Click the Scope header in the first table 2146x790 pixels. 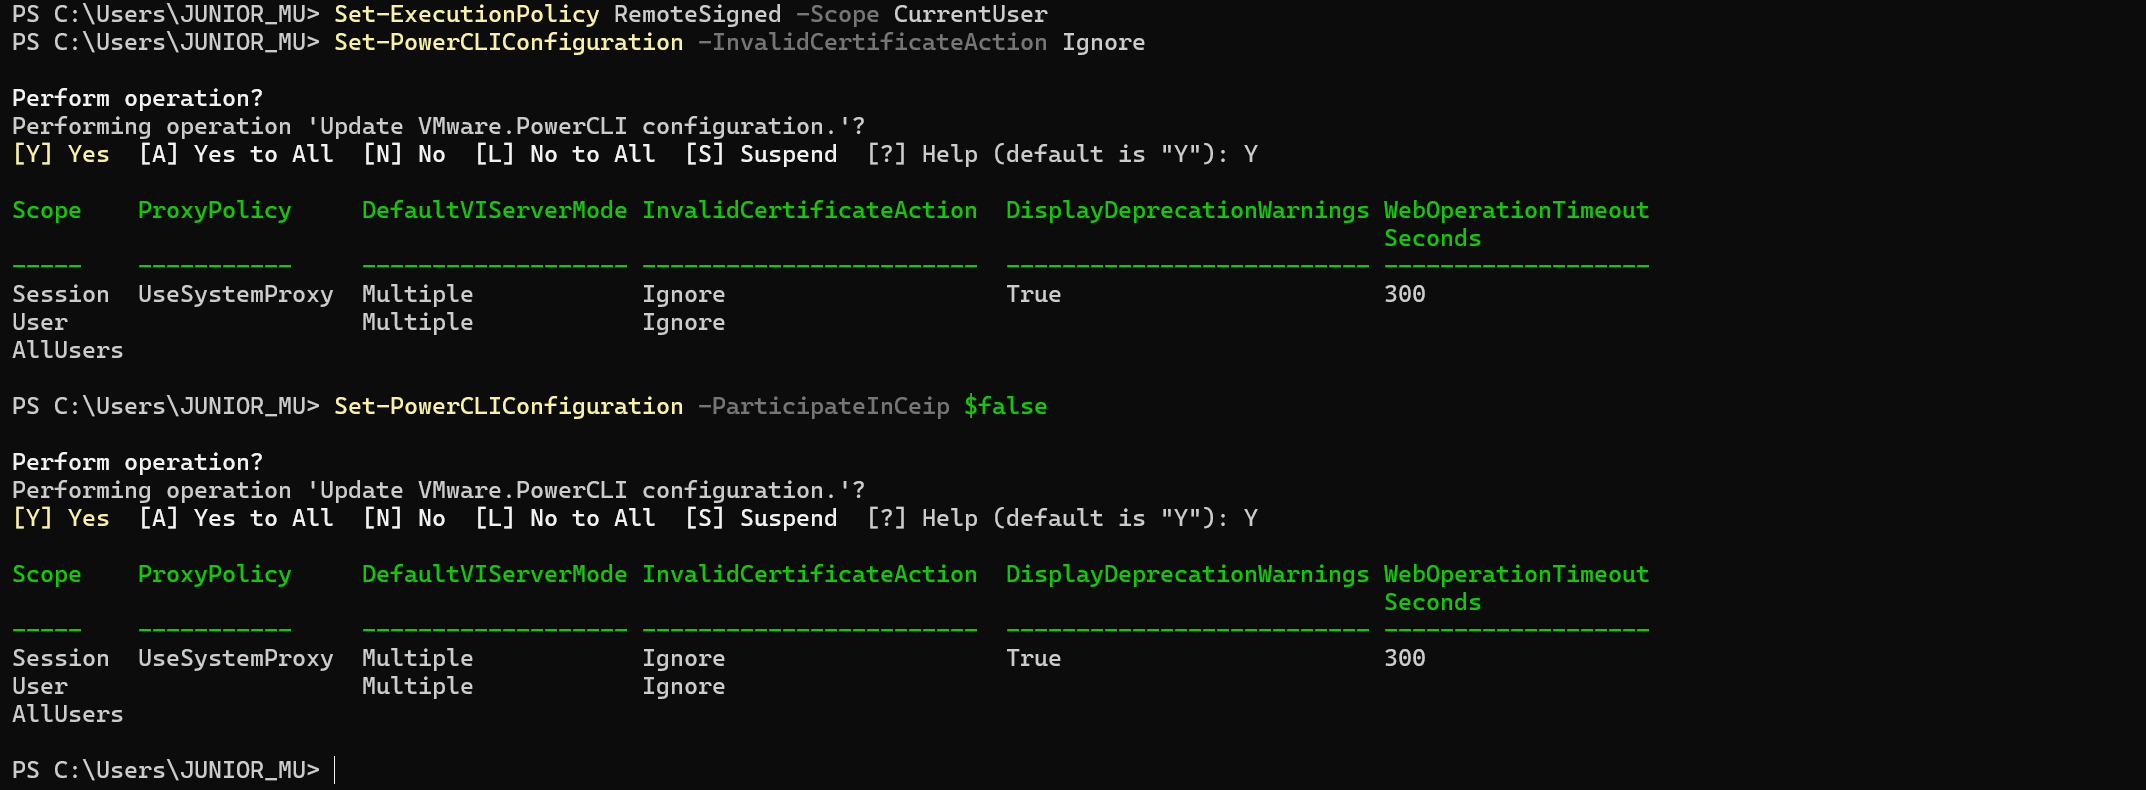[47, 211]
